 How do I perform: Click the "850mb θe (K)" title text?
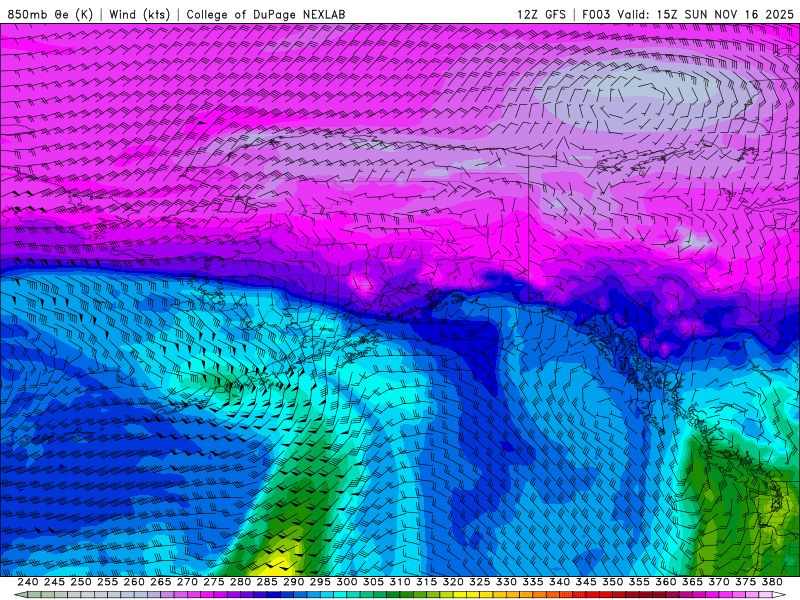coord(50,14)
